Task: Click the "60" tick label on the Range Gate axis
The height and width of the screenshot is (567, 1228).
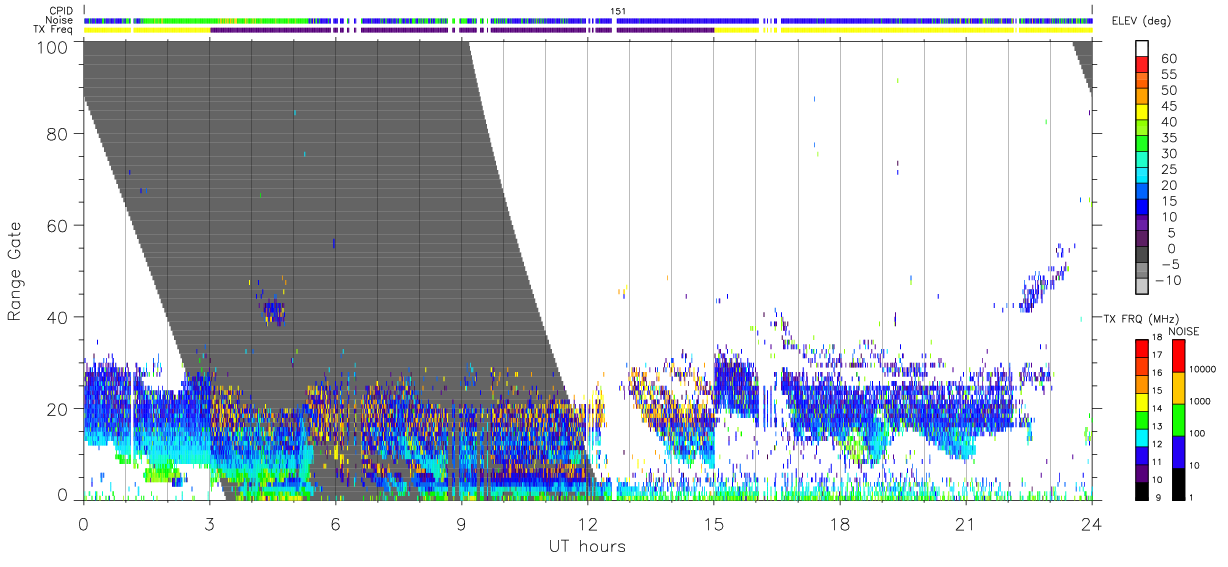Action: click(57, 226)
